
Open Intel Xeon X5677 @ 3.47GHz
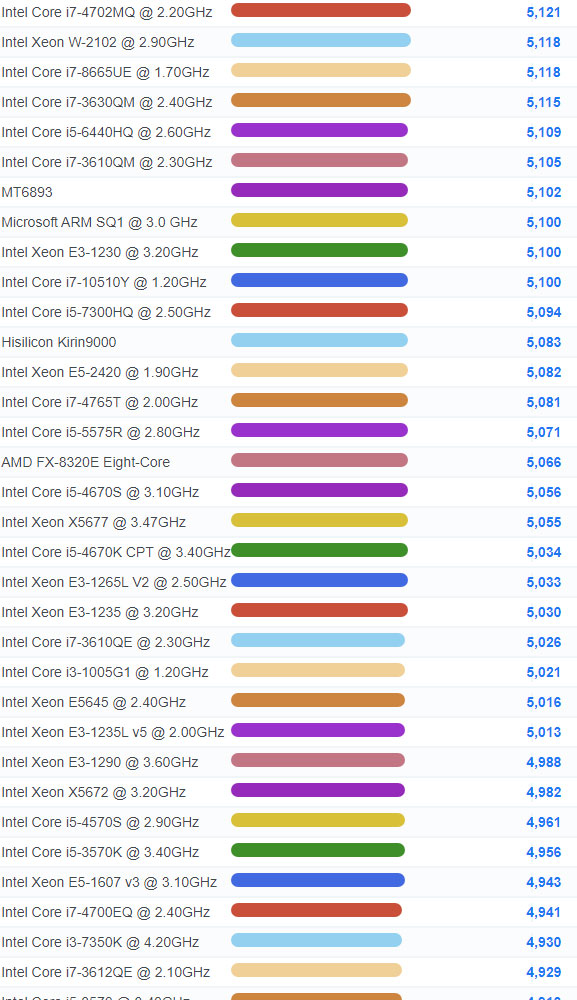[x=94, y=522]
